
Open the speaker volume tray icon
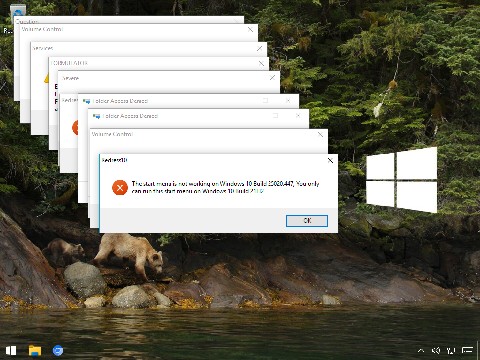tap(436, 350)
